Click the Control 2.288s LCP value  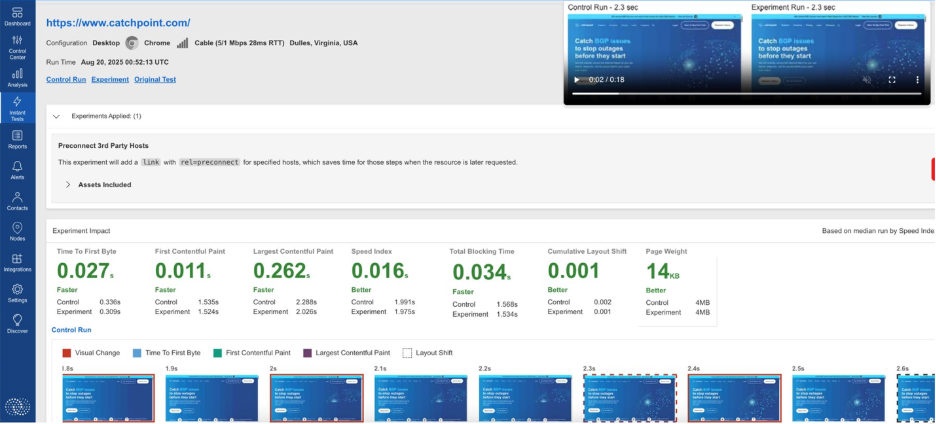click(x=307, y=302)
